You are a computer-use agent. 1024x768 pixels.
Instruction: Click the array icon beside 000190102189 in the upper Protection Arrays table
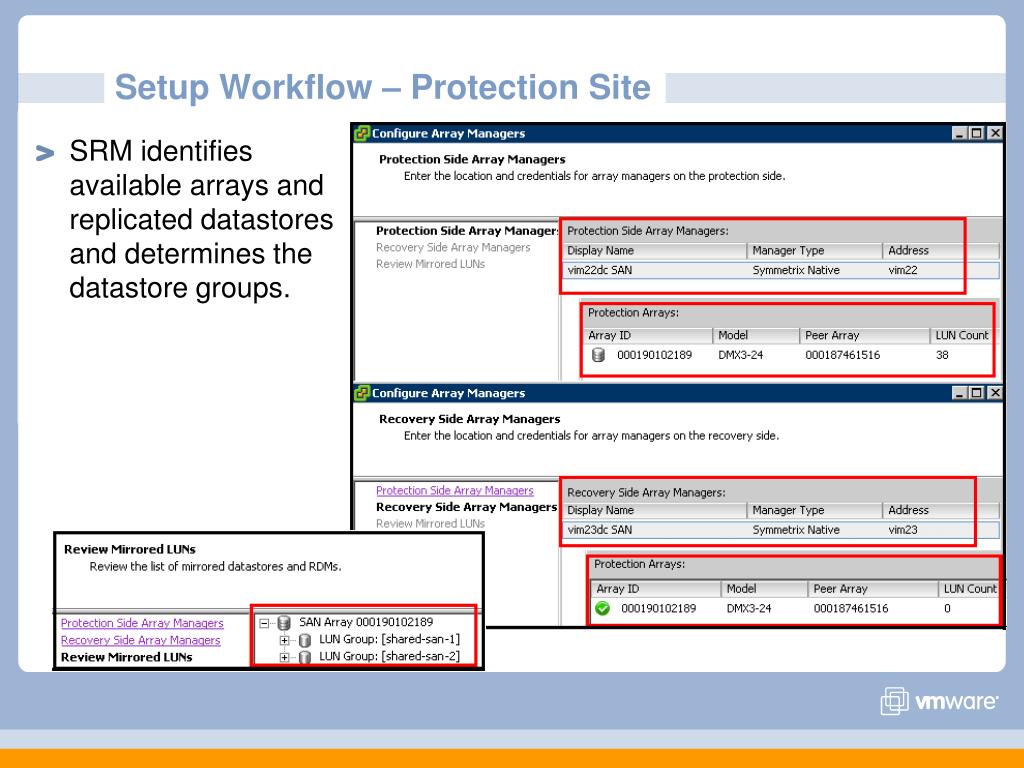[x=598, y=355]
